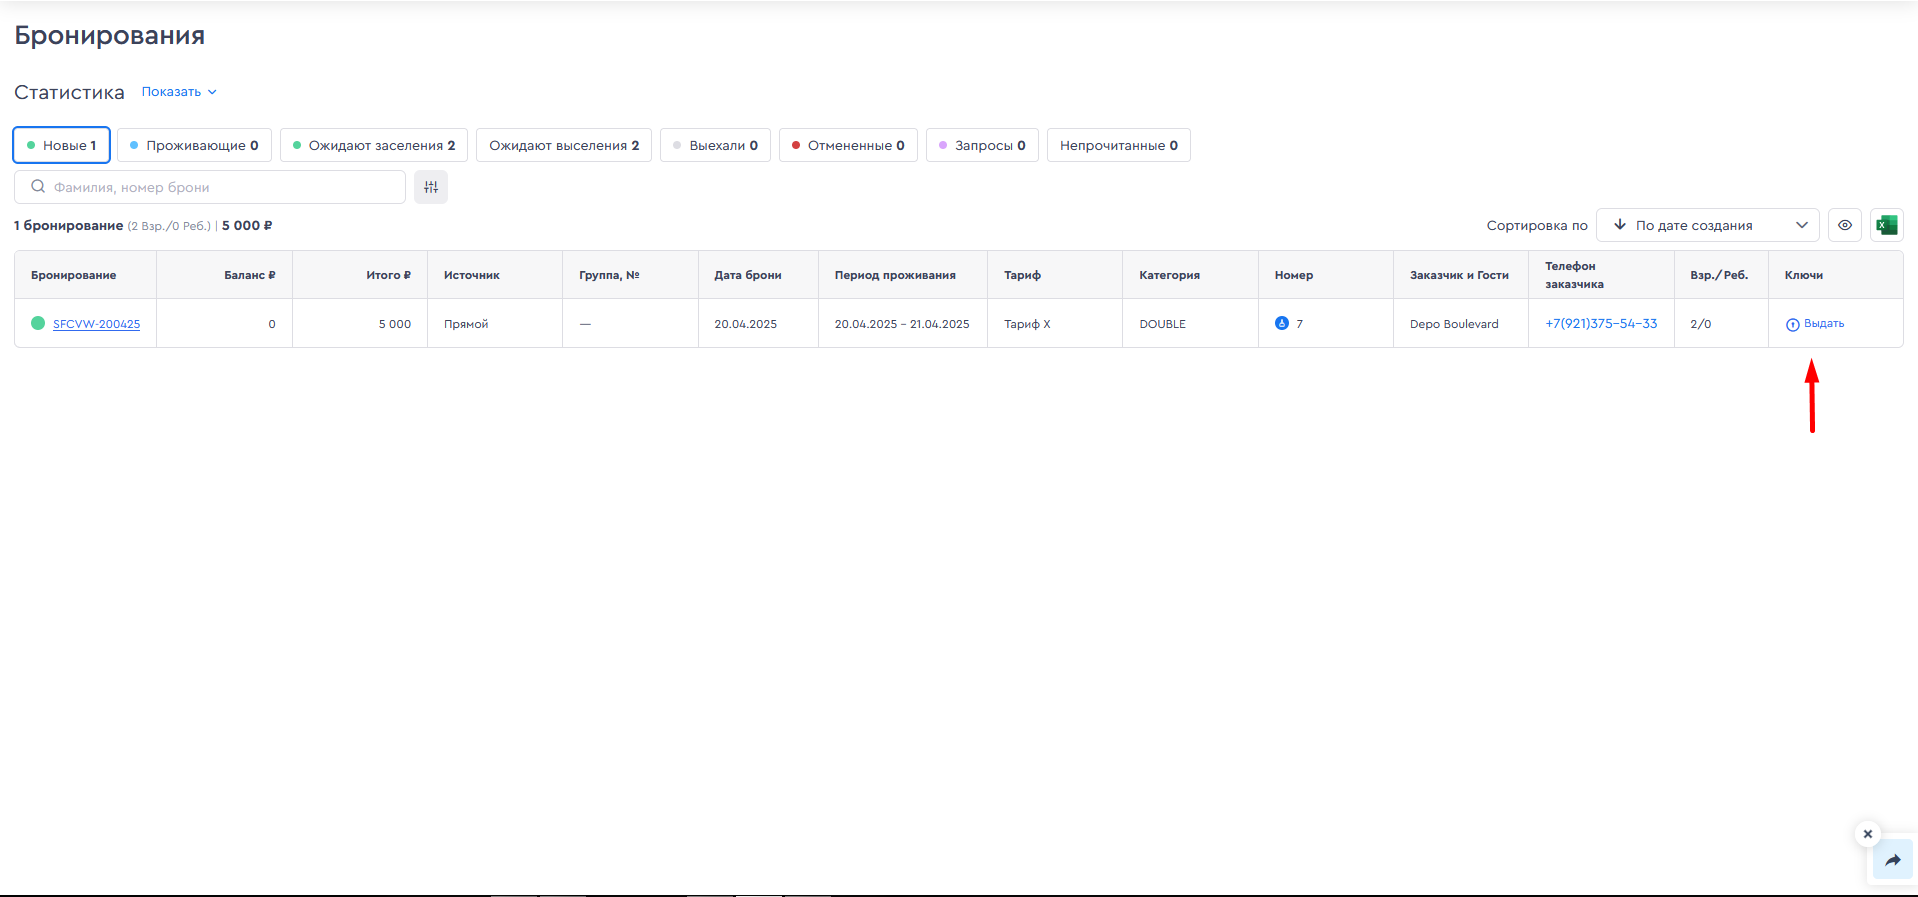Viewport: 1918px width, 897px height.
Task: Show bookings in Ожидают заселения
Action: click(374, 145)
